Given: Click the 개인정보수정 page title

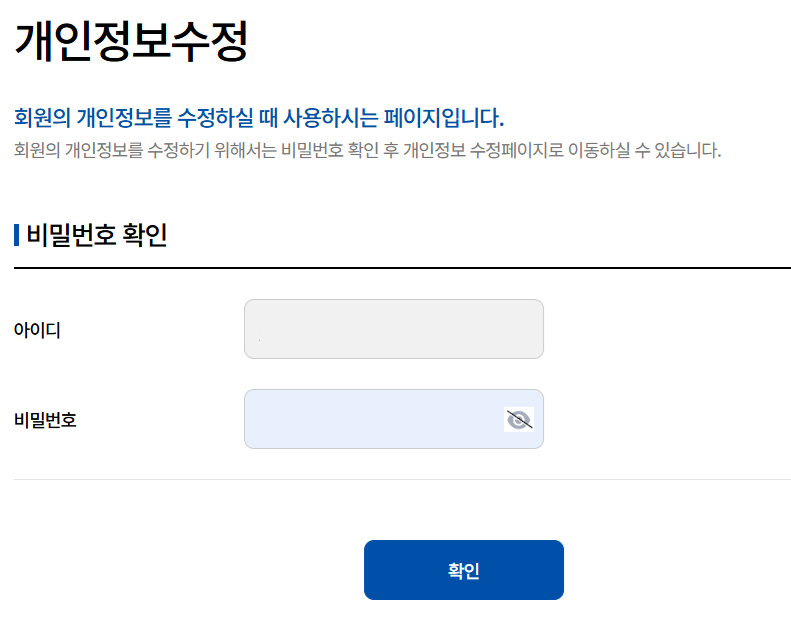Looking at the screenshot, I should [131, 42].
